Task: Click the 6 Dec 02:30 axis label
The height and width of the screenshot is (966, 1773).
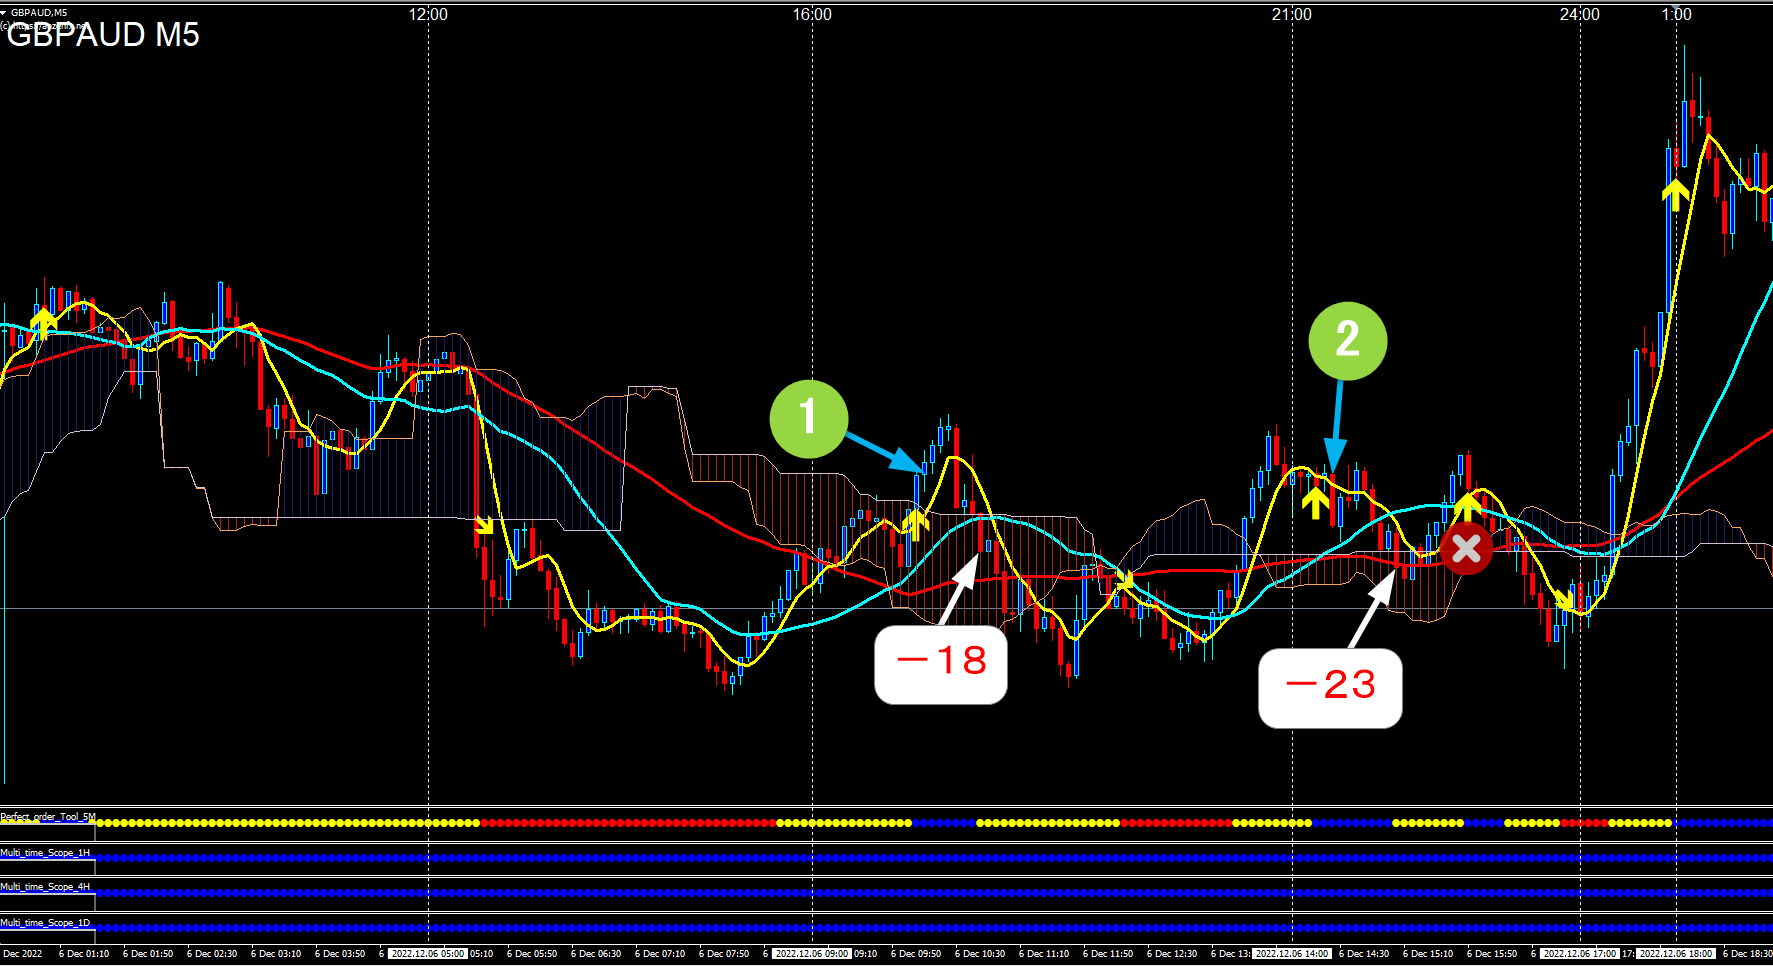Action: 212,954
